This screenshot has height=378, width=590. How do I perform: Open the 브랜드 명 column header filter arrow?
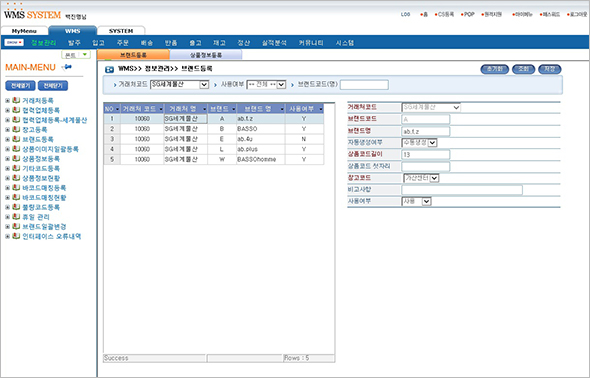click(282, 109)
